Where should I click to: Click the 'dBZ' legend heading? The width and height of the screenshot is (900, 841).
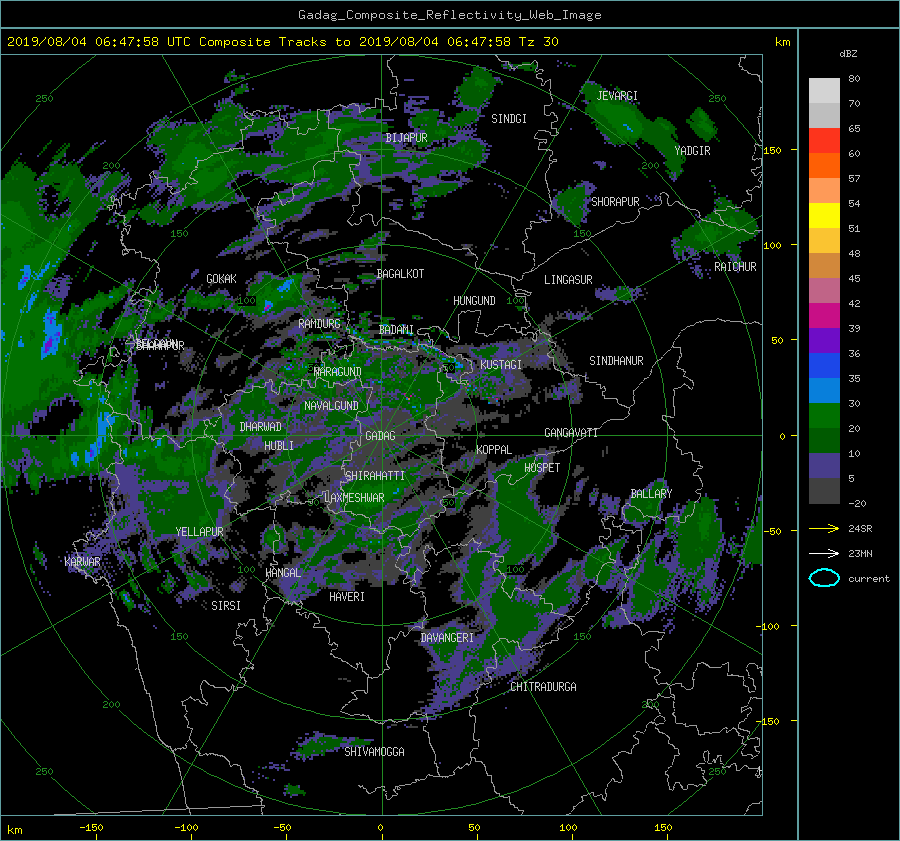point(848,53)
